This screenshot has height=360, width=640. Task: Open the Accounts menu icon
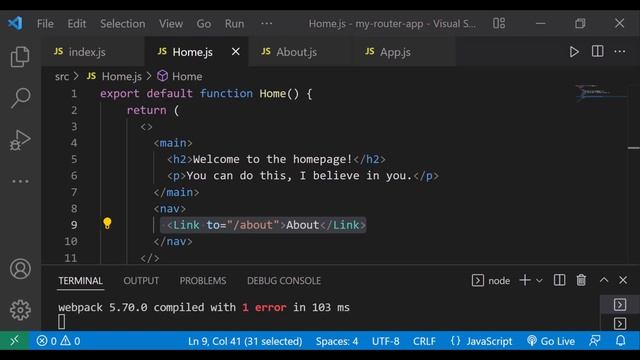click(x=20, y=269)
